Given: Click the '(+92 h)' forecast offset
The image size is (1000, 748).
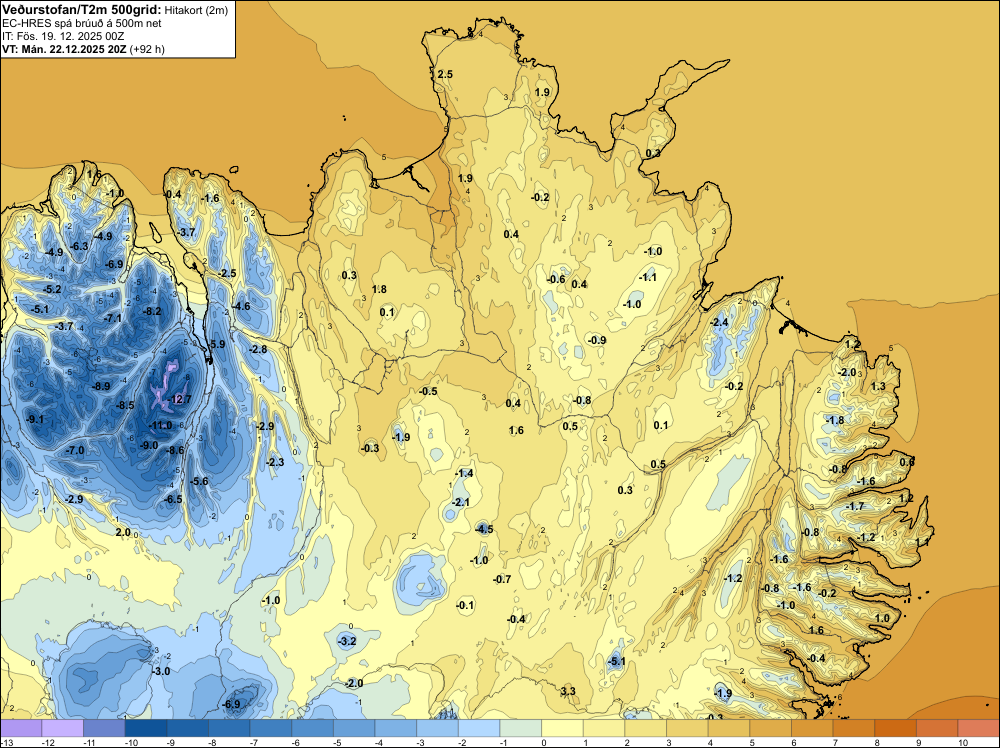Looking at the screenshot, I should point(147,49).
